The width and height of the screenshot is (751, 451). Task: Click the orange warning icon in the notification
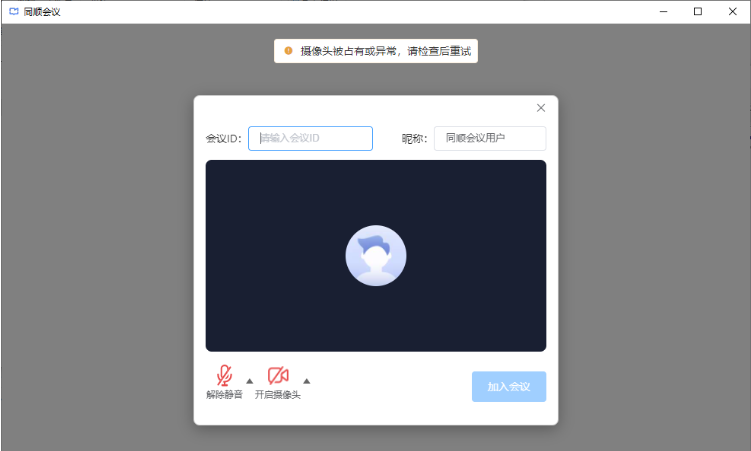point(288,50)
